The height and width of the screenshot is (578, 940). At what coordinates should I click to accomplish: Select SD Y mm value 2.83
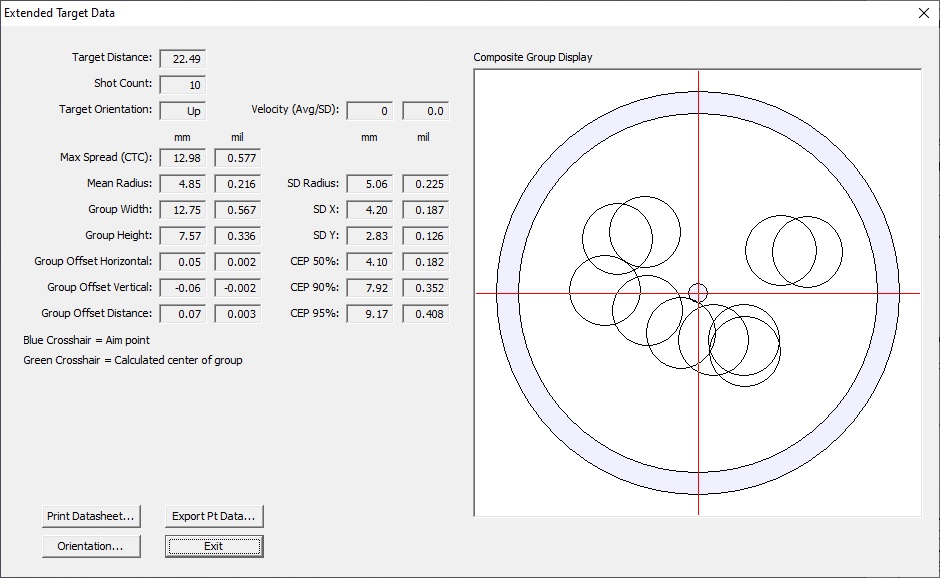(x=369, y=236)
